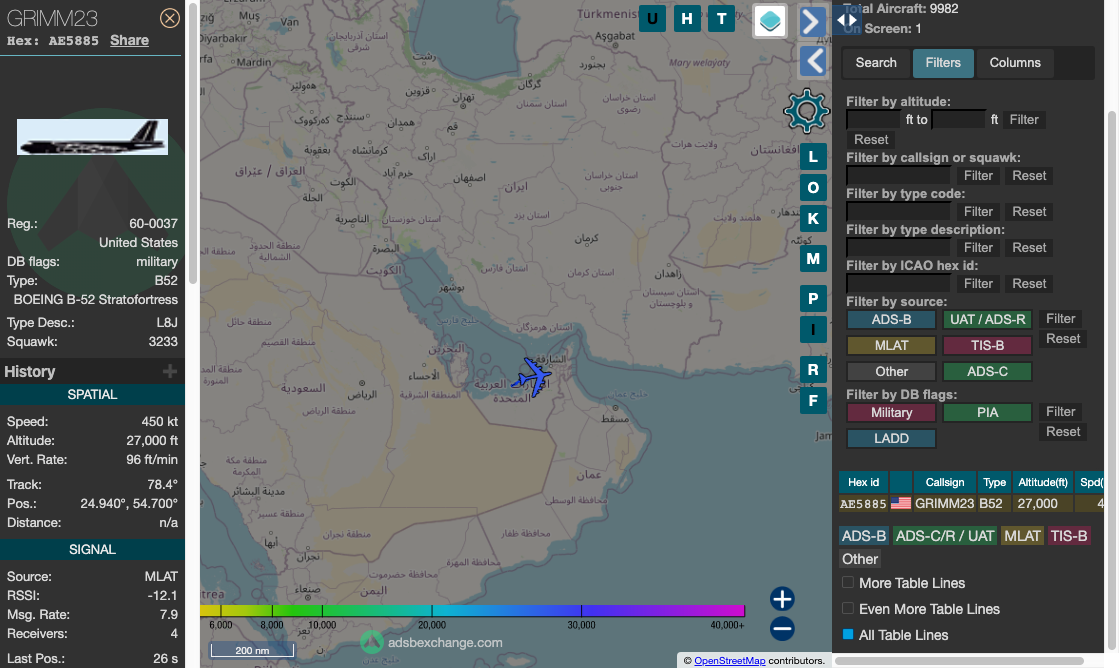Image resolution: width=1119 pixels, height=668 pixels.
Task: Open the map layer switcher icon
Action: 769,21
